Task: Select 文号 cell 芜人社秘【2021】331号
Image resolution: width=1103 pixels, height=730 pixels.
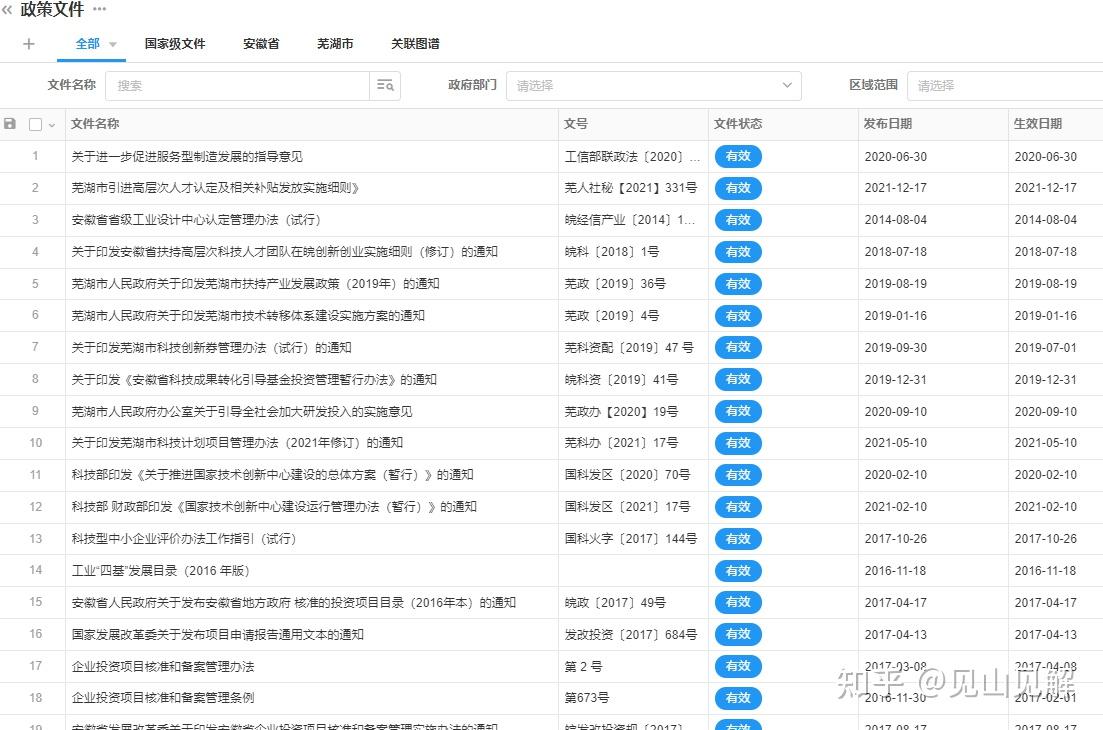Action: tap(631, 188)
